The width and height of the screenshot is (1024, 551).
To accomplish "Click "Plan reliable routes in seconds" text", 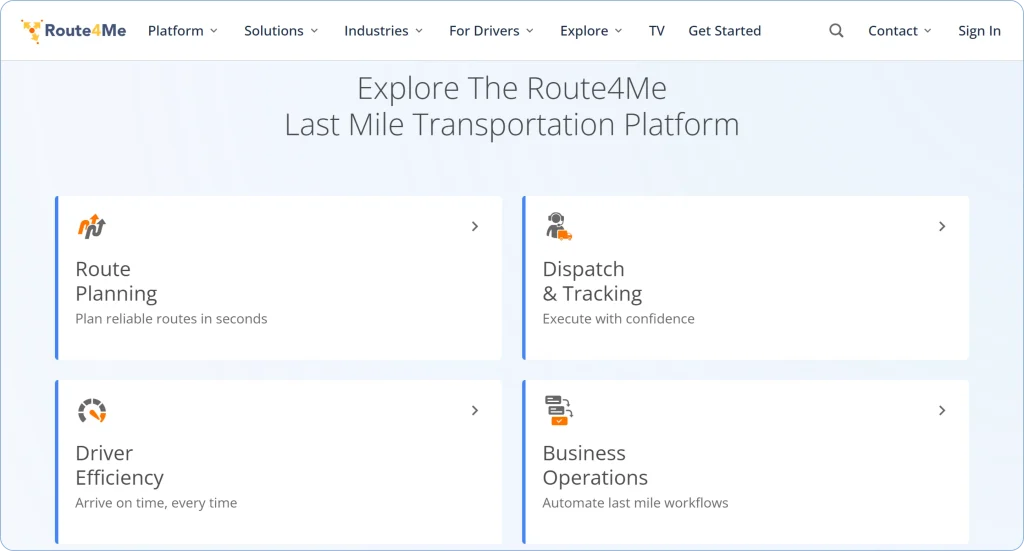I will [171, 319].
